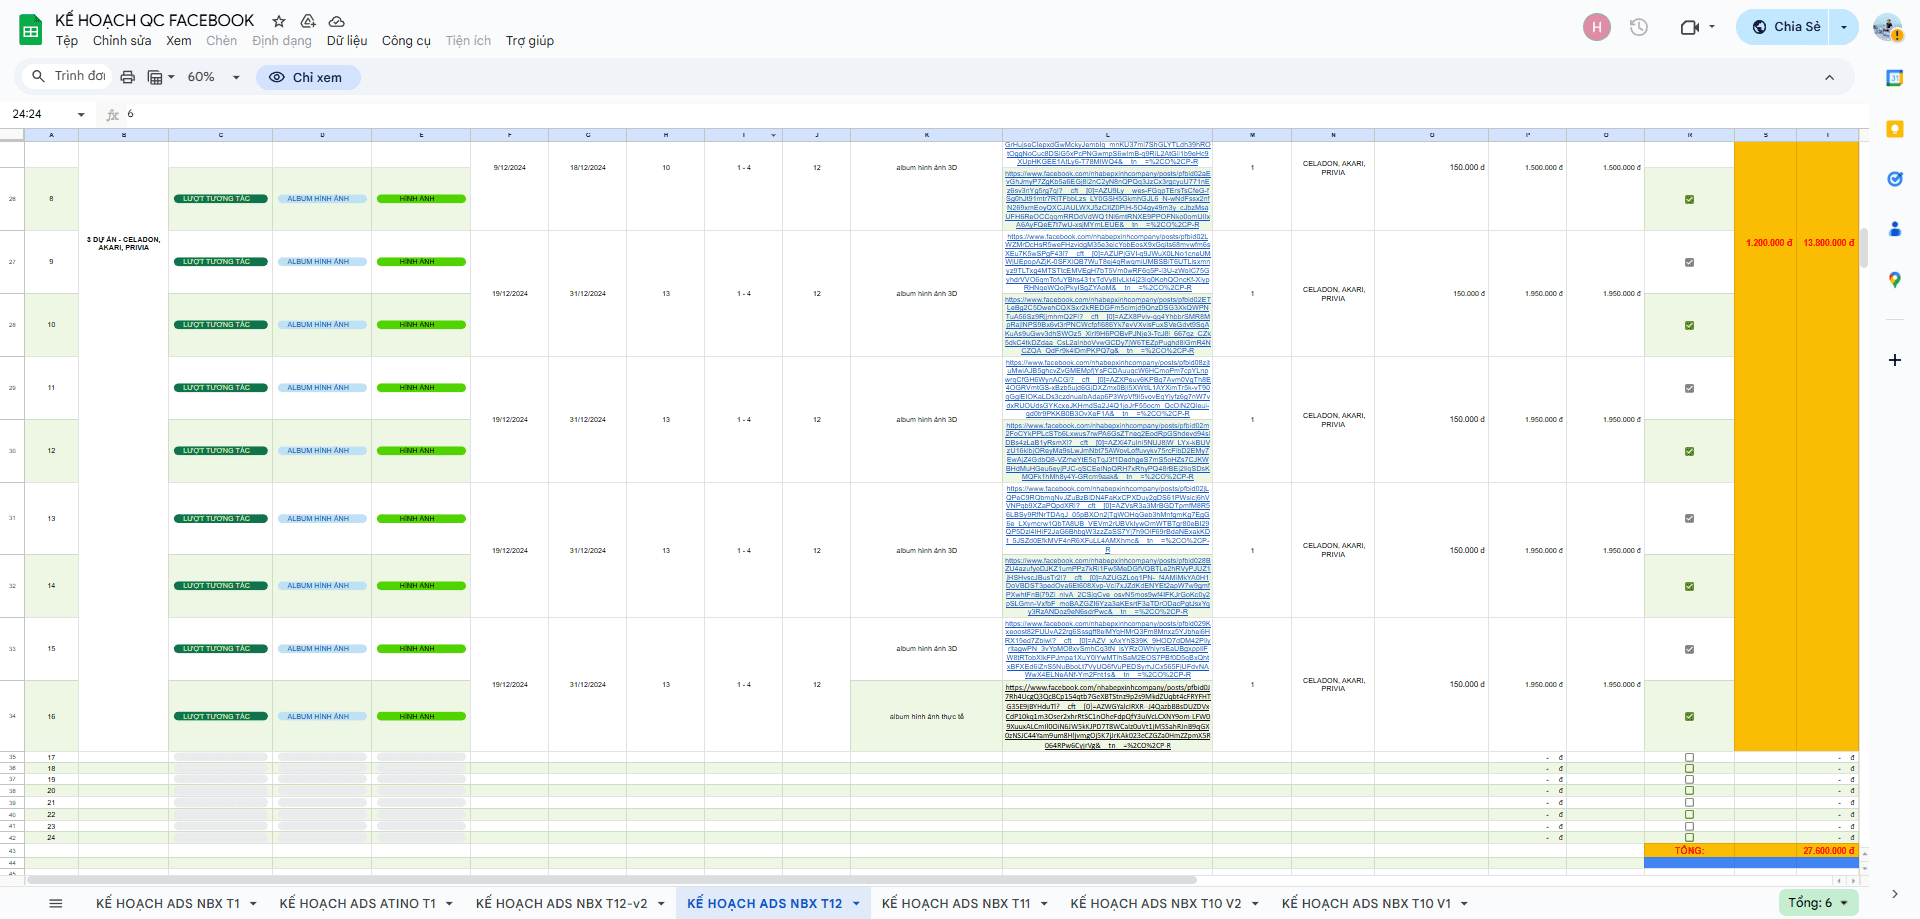Open Google Keep side panel
The width and height of the screenshot is (1920, 919).
click(1894, 129)
